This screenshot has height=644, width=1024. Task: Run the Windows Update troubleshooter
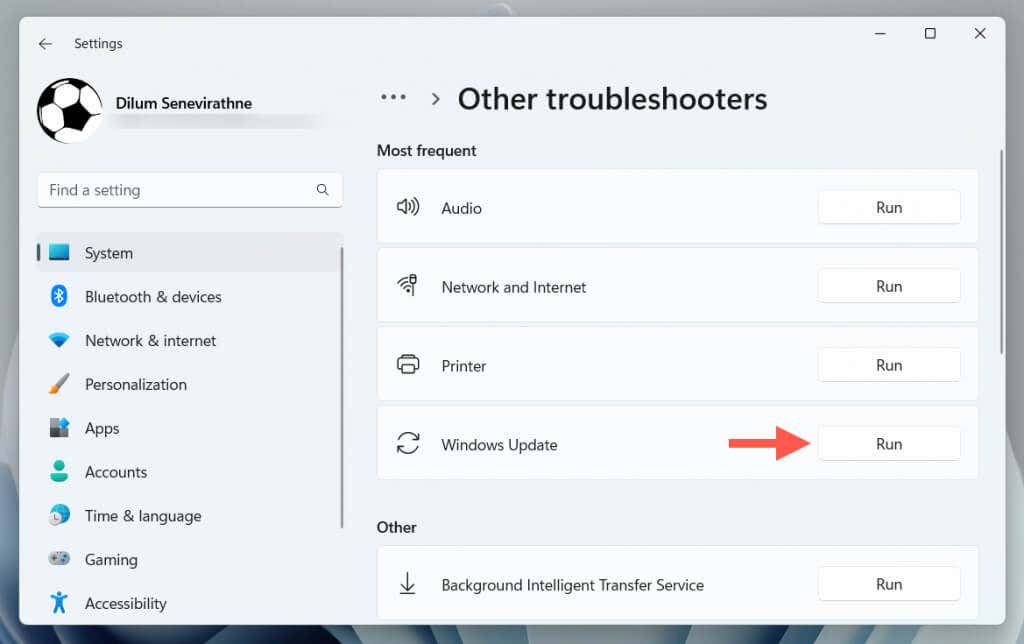(889, 444)
